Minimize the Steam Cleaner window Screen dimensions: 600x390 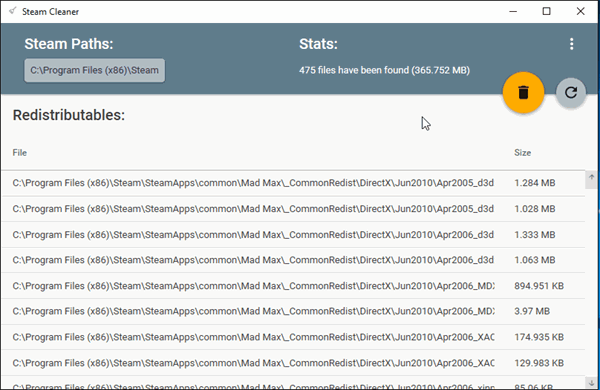point(513,11)
